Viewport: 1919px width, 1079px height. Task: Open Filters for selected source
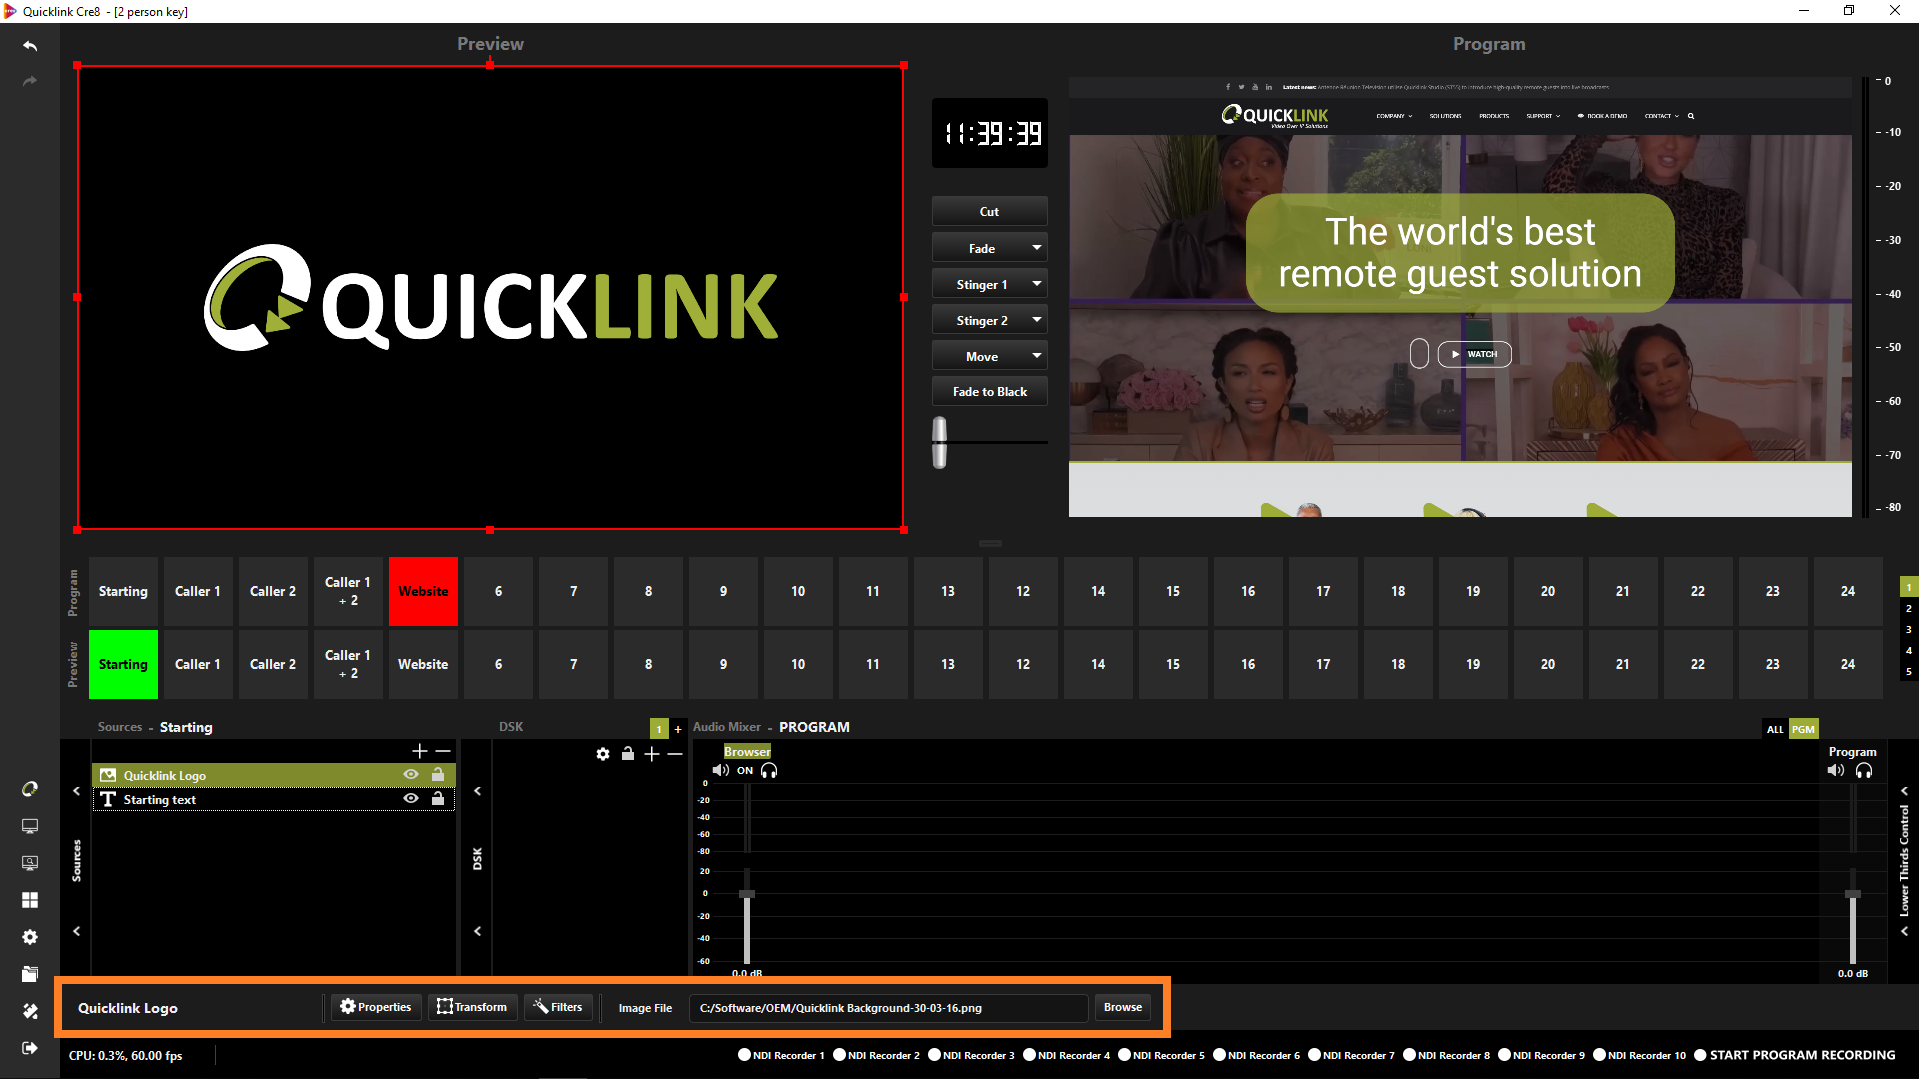(558, 1007)
